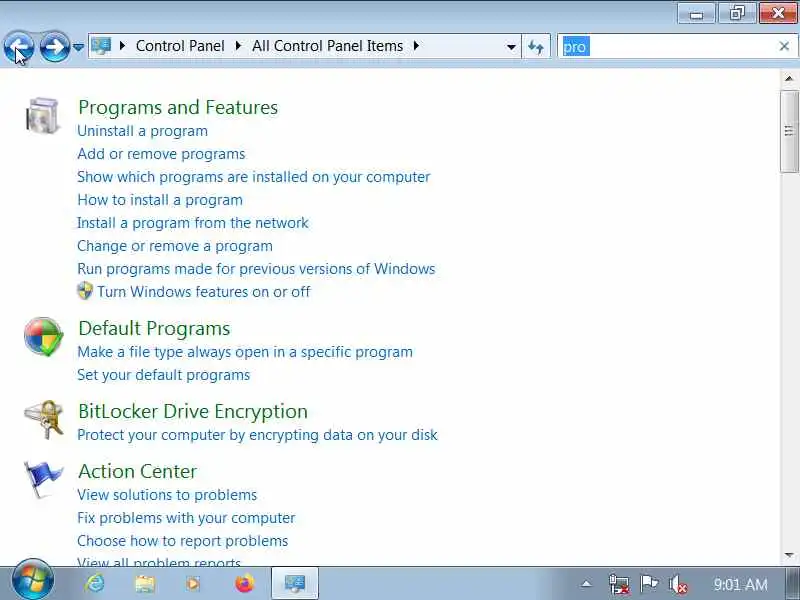Click the 9:01 AM clock

point(740,584)
